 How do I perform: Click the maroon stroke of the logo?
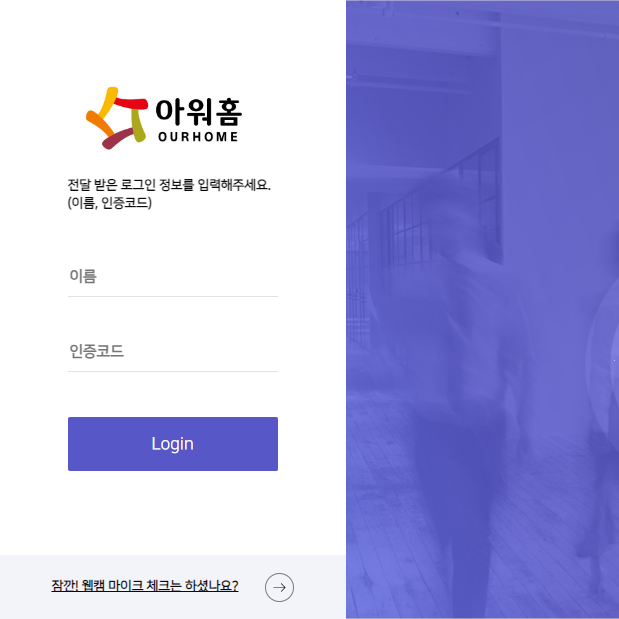[118, 138]
